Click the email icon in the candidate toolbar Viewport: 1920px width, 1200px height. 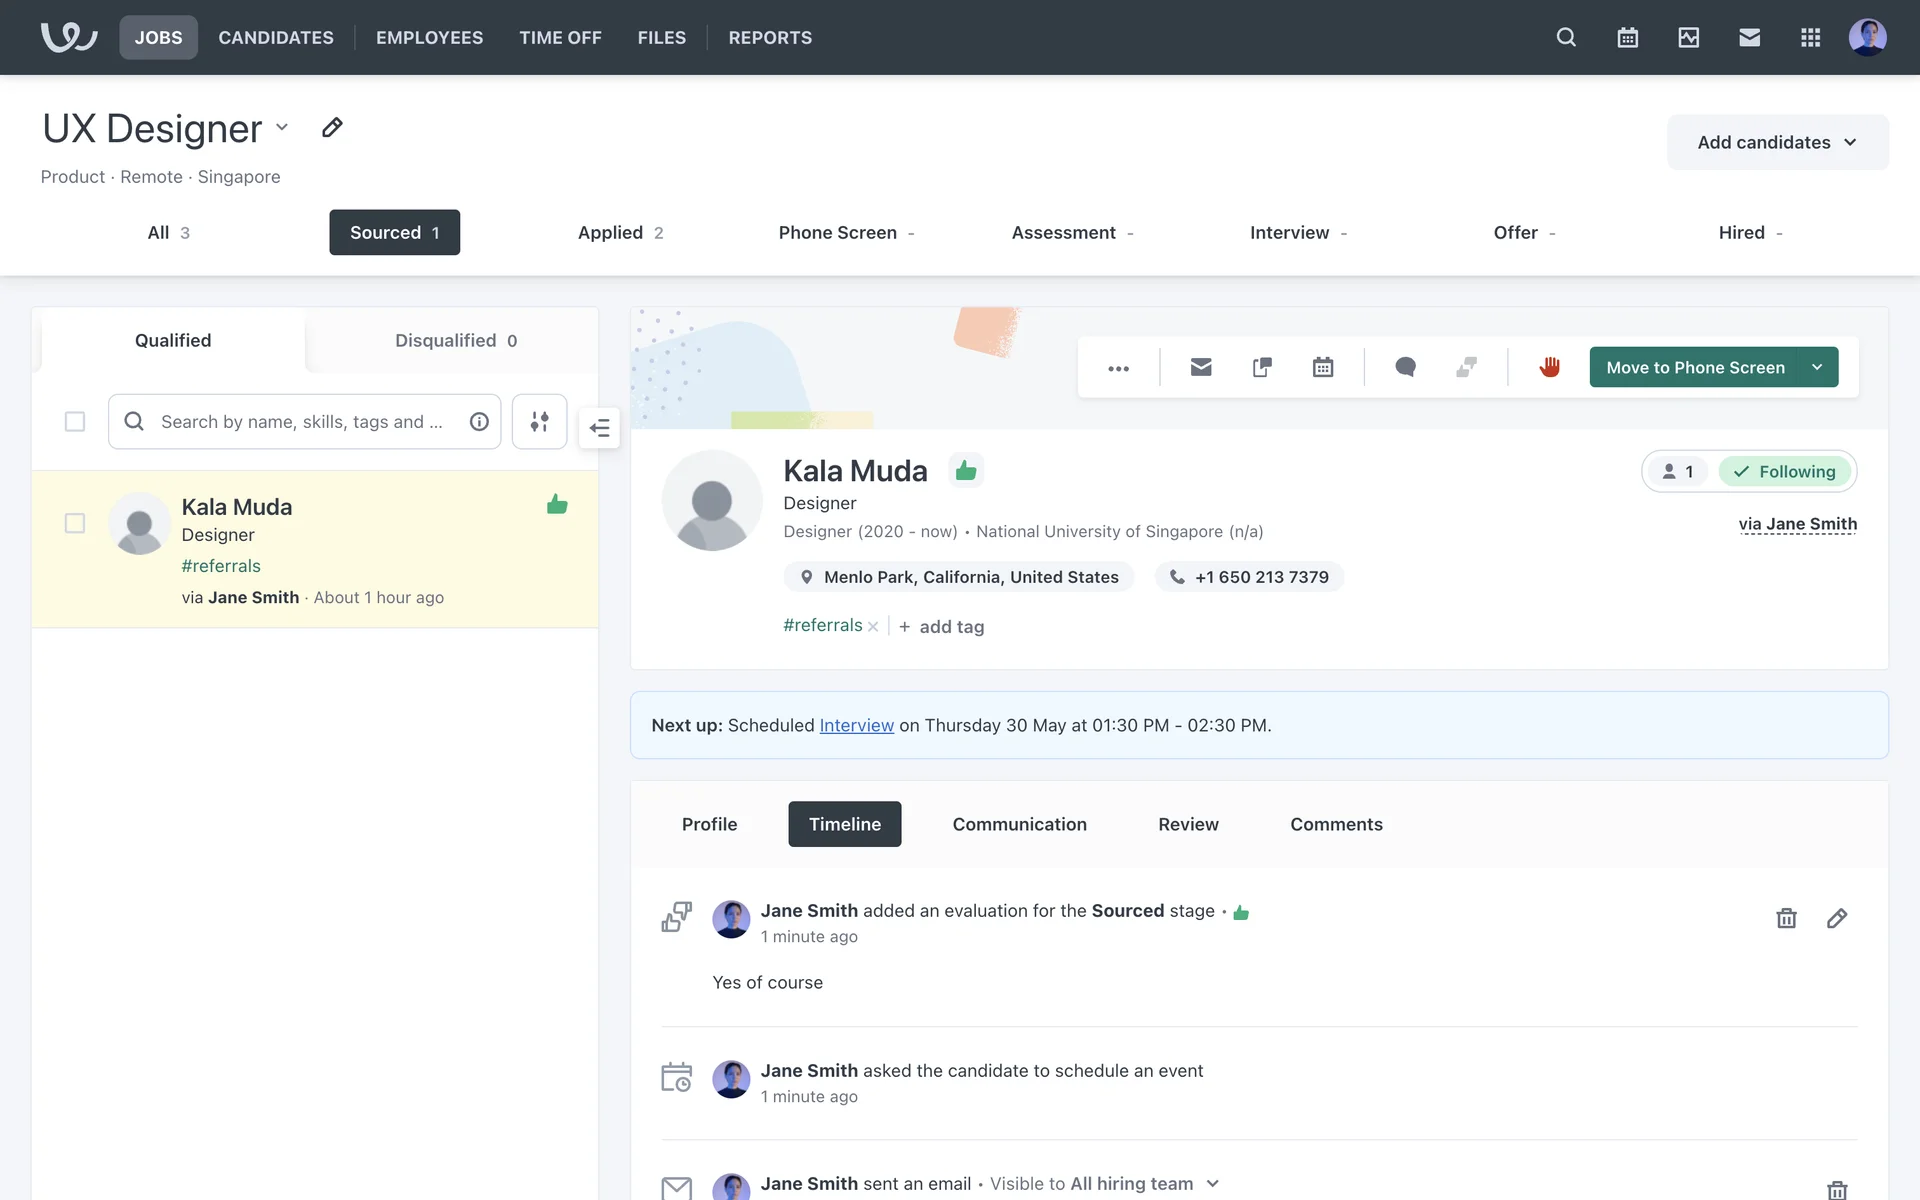[1201, 367]
